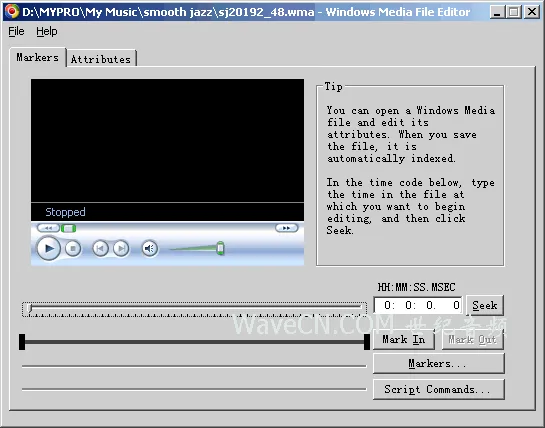Click the Previous track icon
Viewport: 545px width, 428px height.
100,249
